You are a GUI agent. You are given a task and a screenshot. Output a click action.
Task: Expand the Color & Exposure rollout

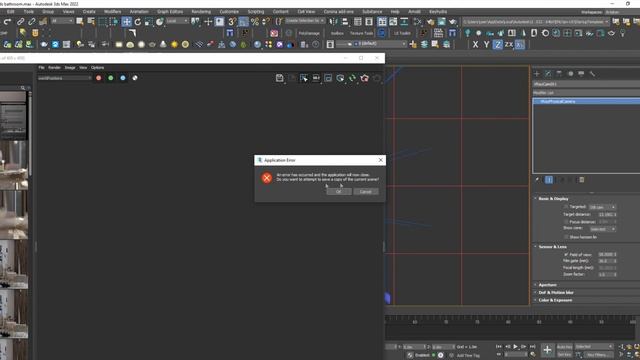pyautogui.click(x=555, y=300)
